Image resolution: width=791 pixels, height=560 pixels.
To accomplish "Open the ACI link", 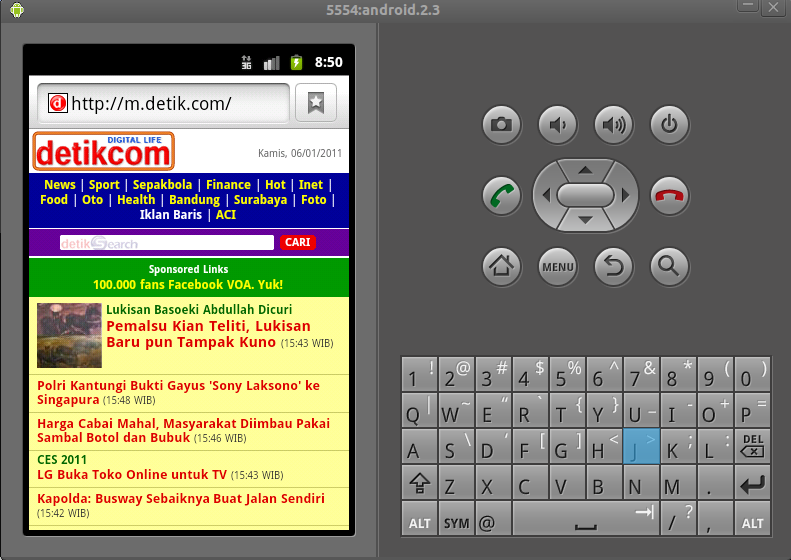I will point(225,215).
